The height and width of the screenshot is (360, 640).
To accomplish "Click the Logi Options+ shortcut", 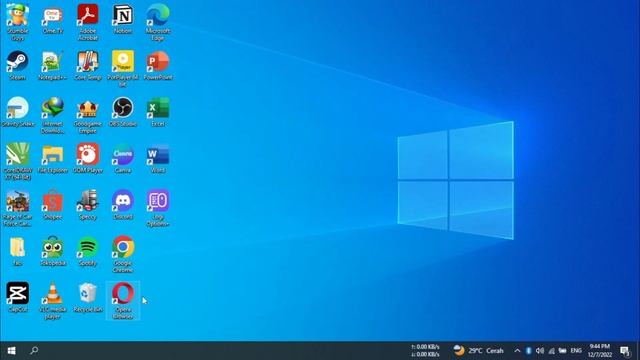I will pyautogui.click(x=158, y=208).
